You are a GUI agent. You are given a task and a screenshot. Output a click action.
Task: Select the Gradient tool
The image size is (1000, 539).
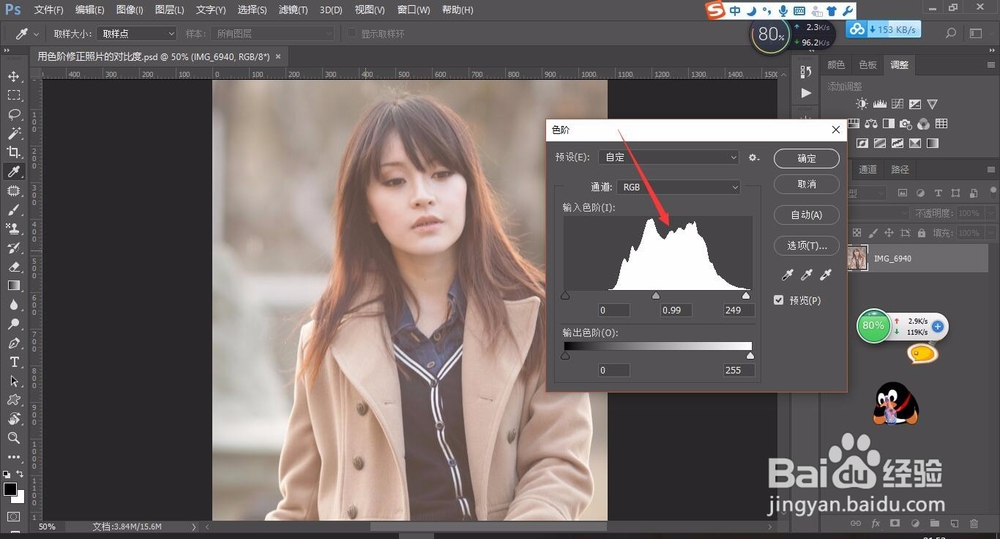tap(13, 286)
